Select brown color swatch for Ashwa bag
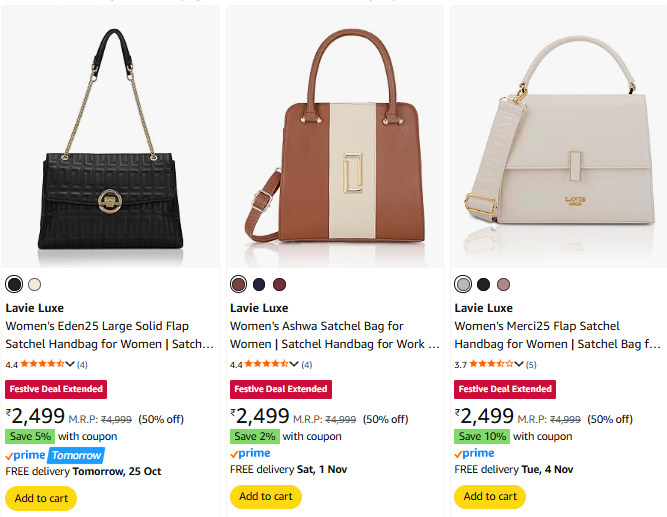The width and height of the screenshot is (667, 517). click(x=239, y=284)
